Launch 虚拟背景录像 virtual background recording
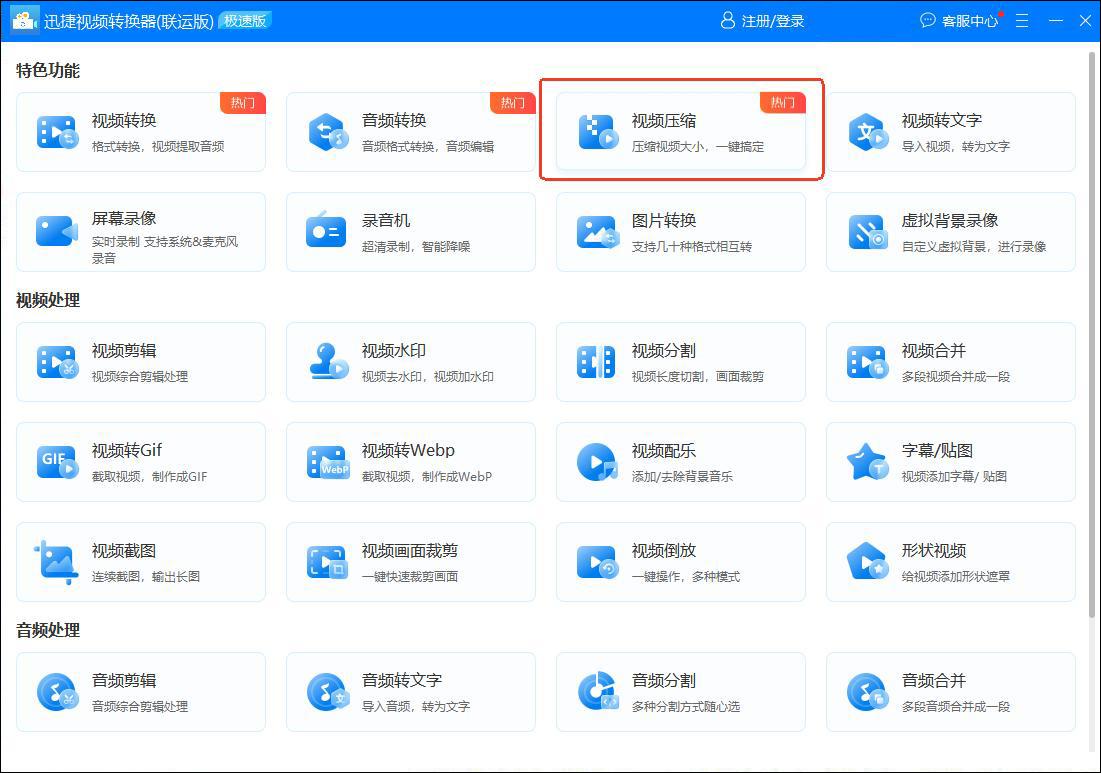The height and width of the screenshot is (773, 1101). pos(951,232)
